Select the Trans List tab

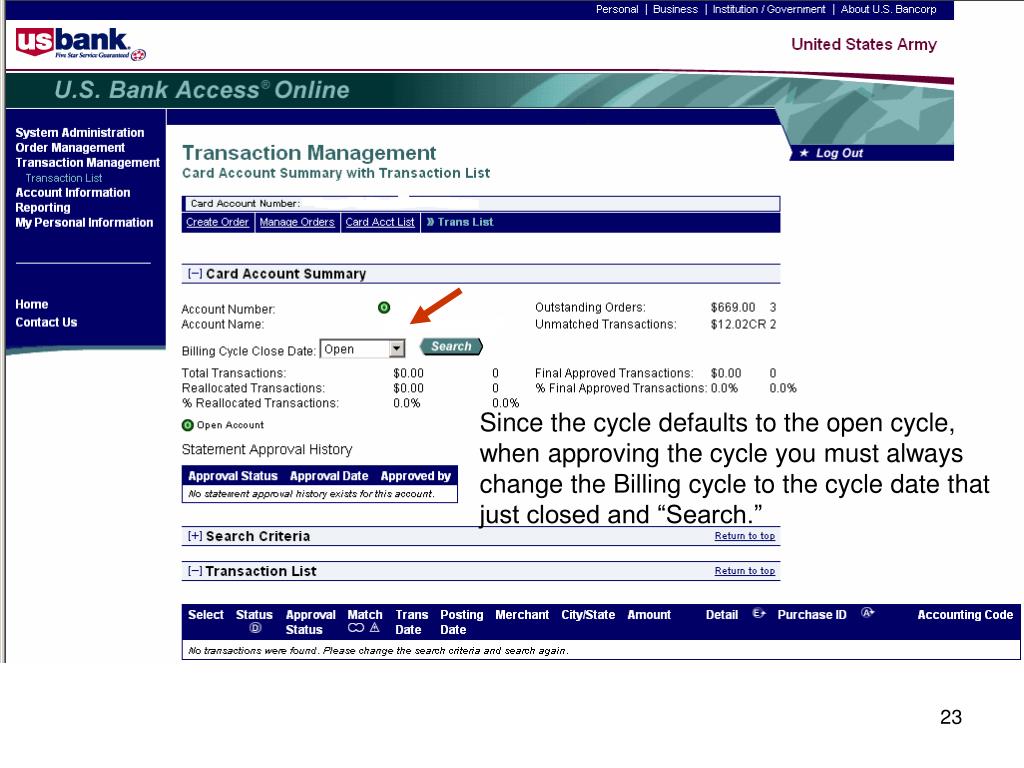tap(460, 222)
